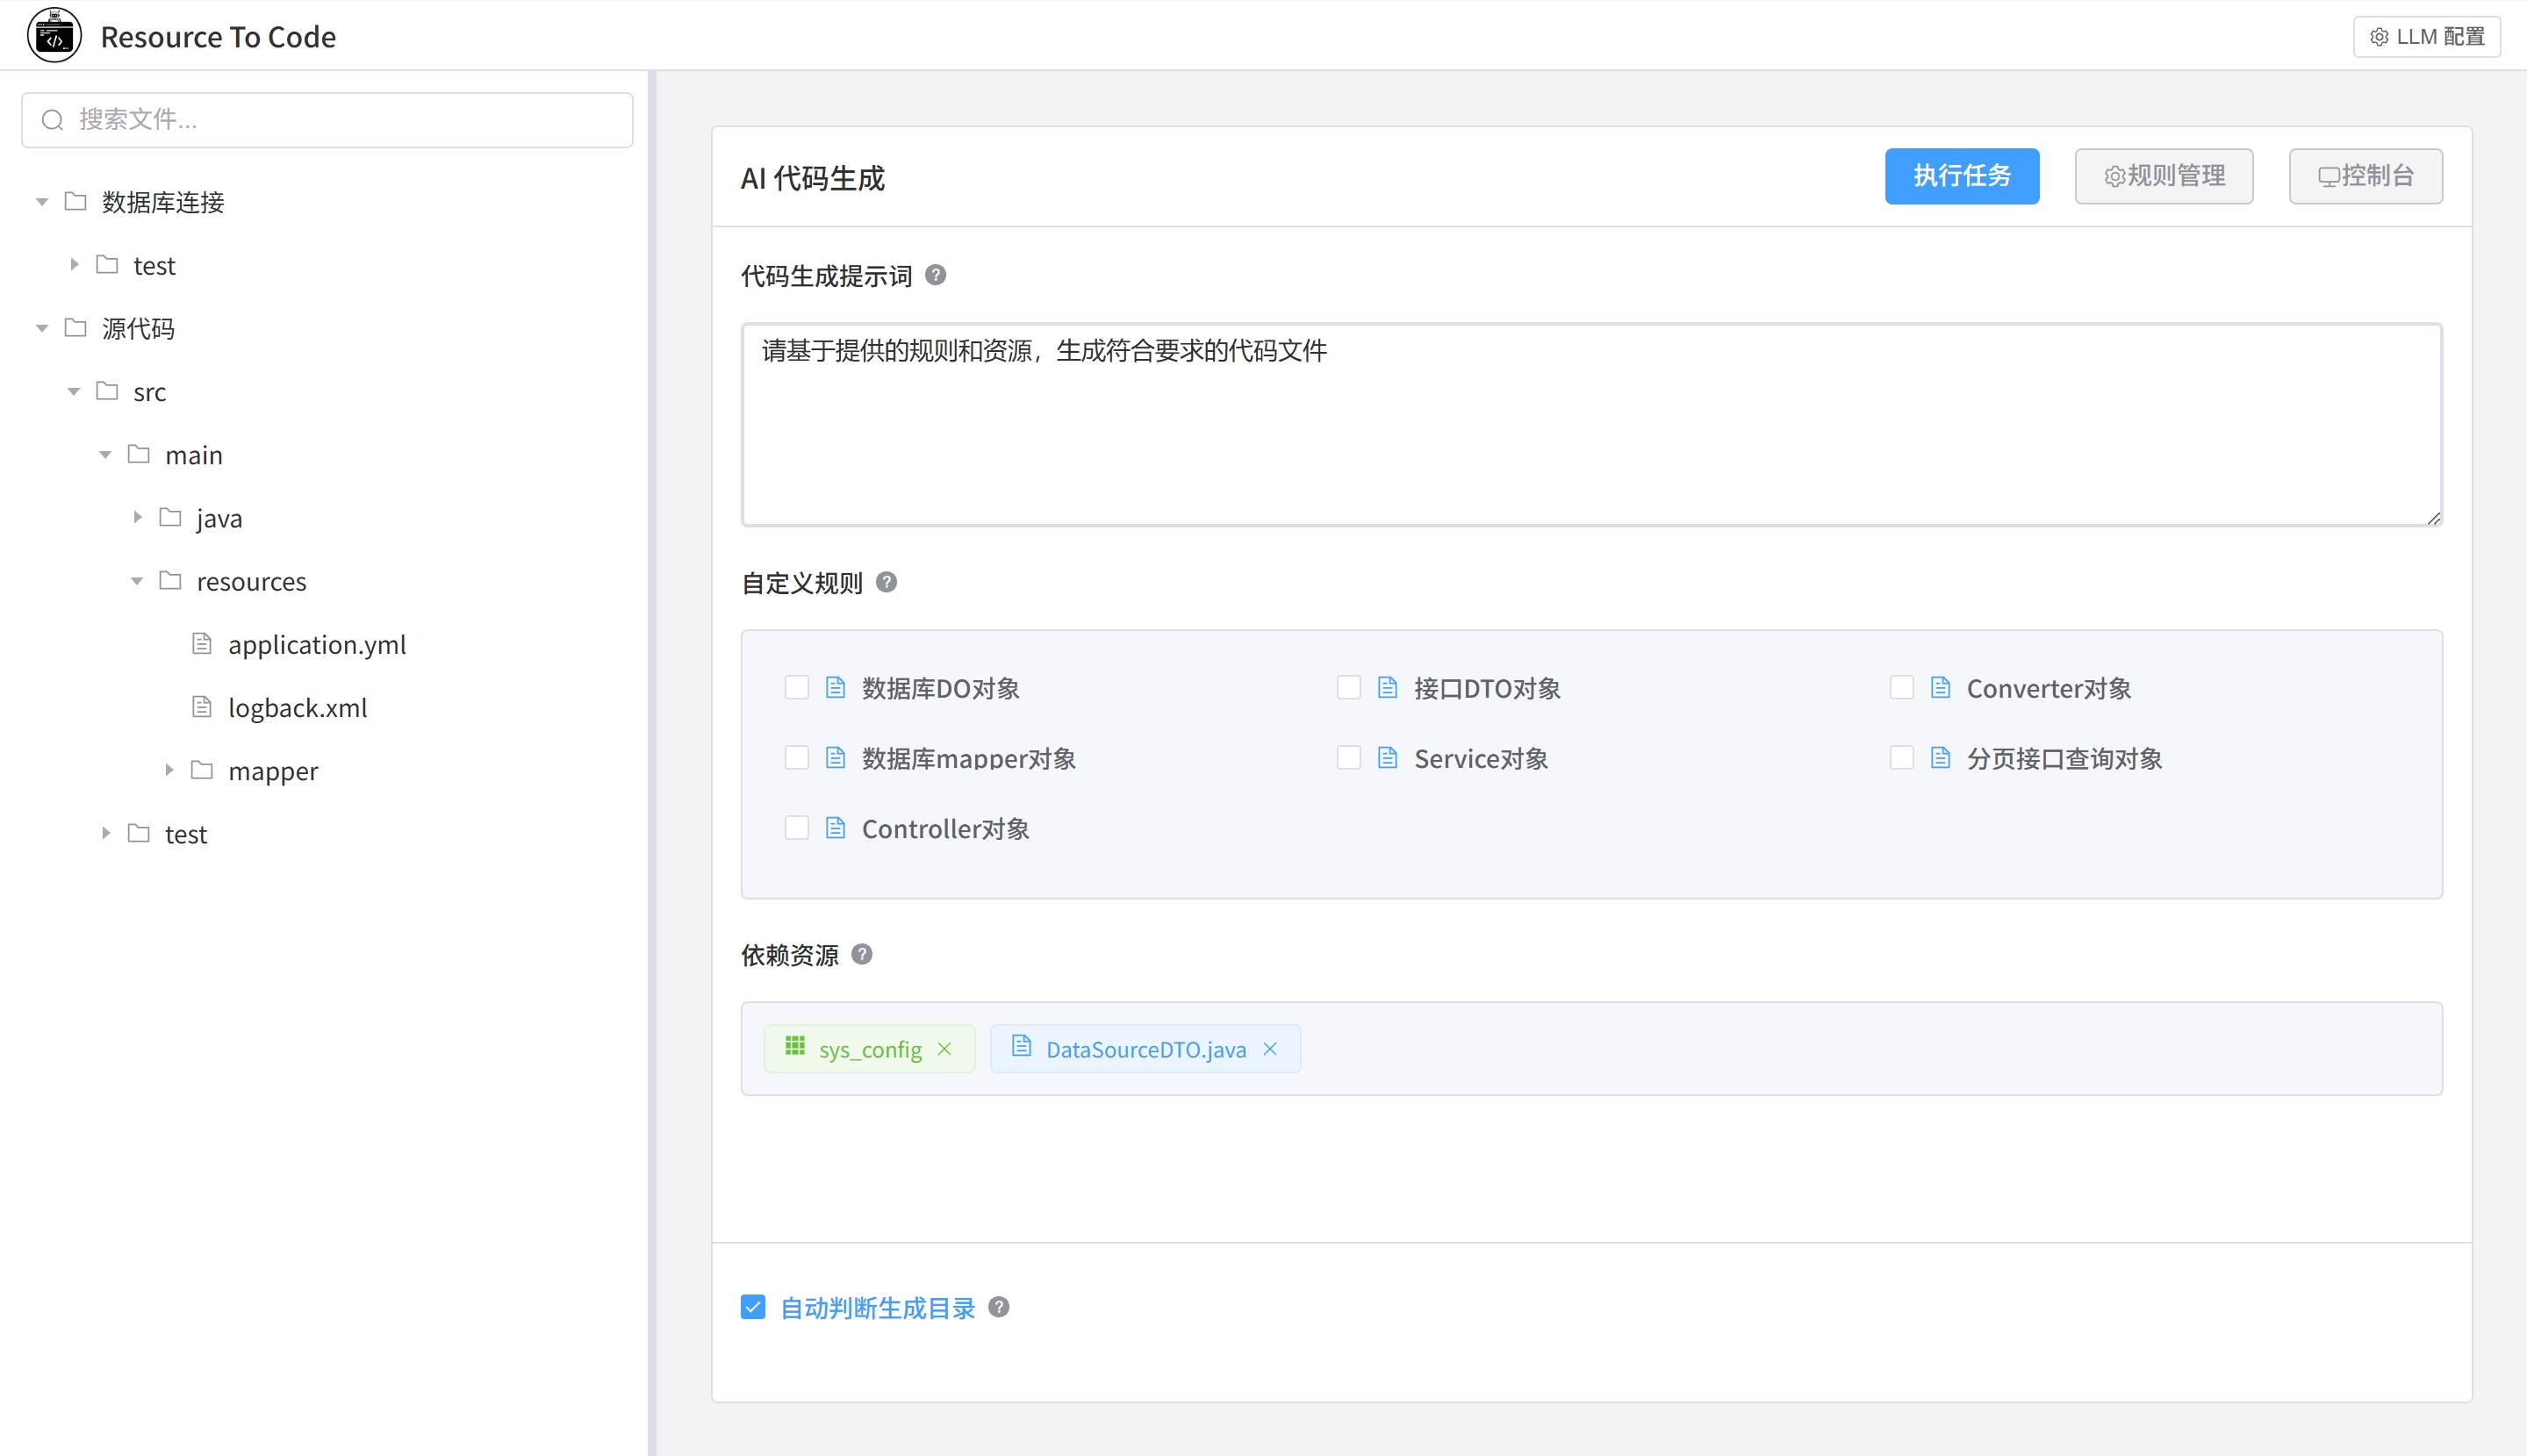Click into the 搜索文件 search field
Image resolution: width=2527 pixels, height=1456 pixels.
[340, 120]
